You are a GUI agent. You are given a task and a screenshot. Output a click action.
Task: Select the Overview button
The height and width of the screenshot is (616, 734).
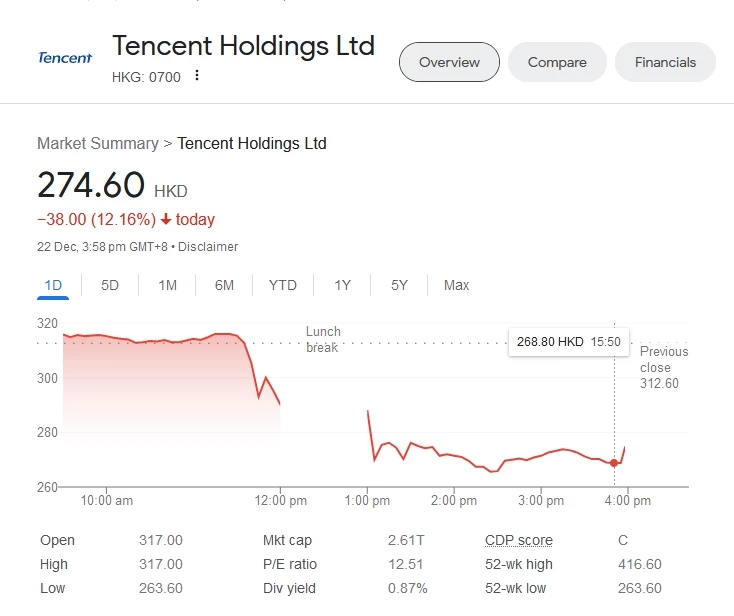(x=449, y=62)
